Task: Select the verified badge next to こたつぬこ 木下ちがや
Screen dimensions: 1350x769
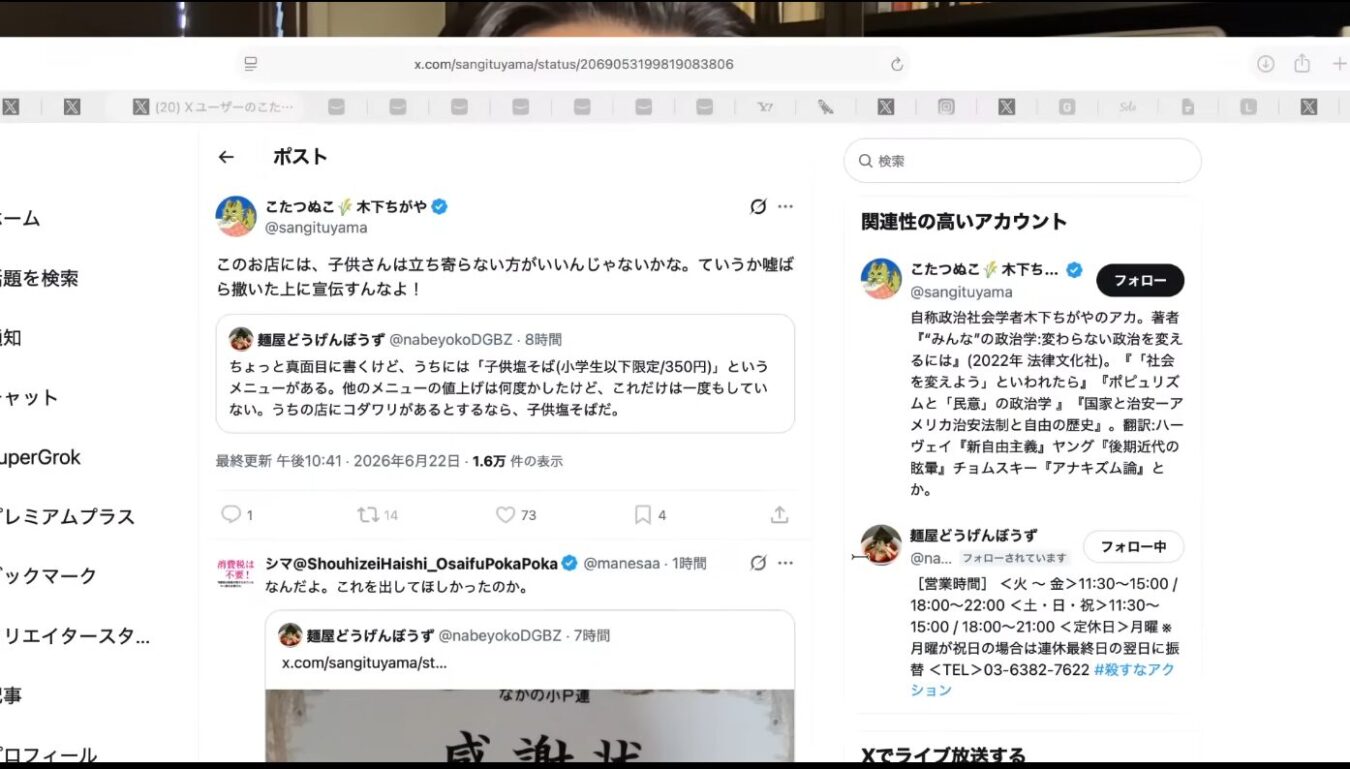Action: pyautogui.click(x=439, y=207)
